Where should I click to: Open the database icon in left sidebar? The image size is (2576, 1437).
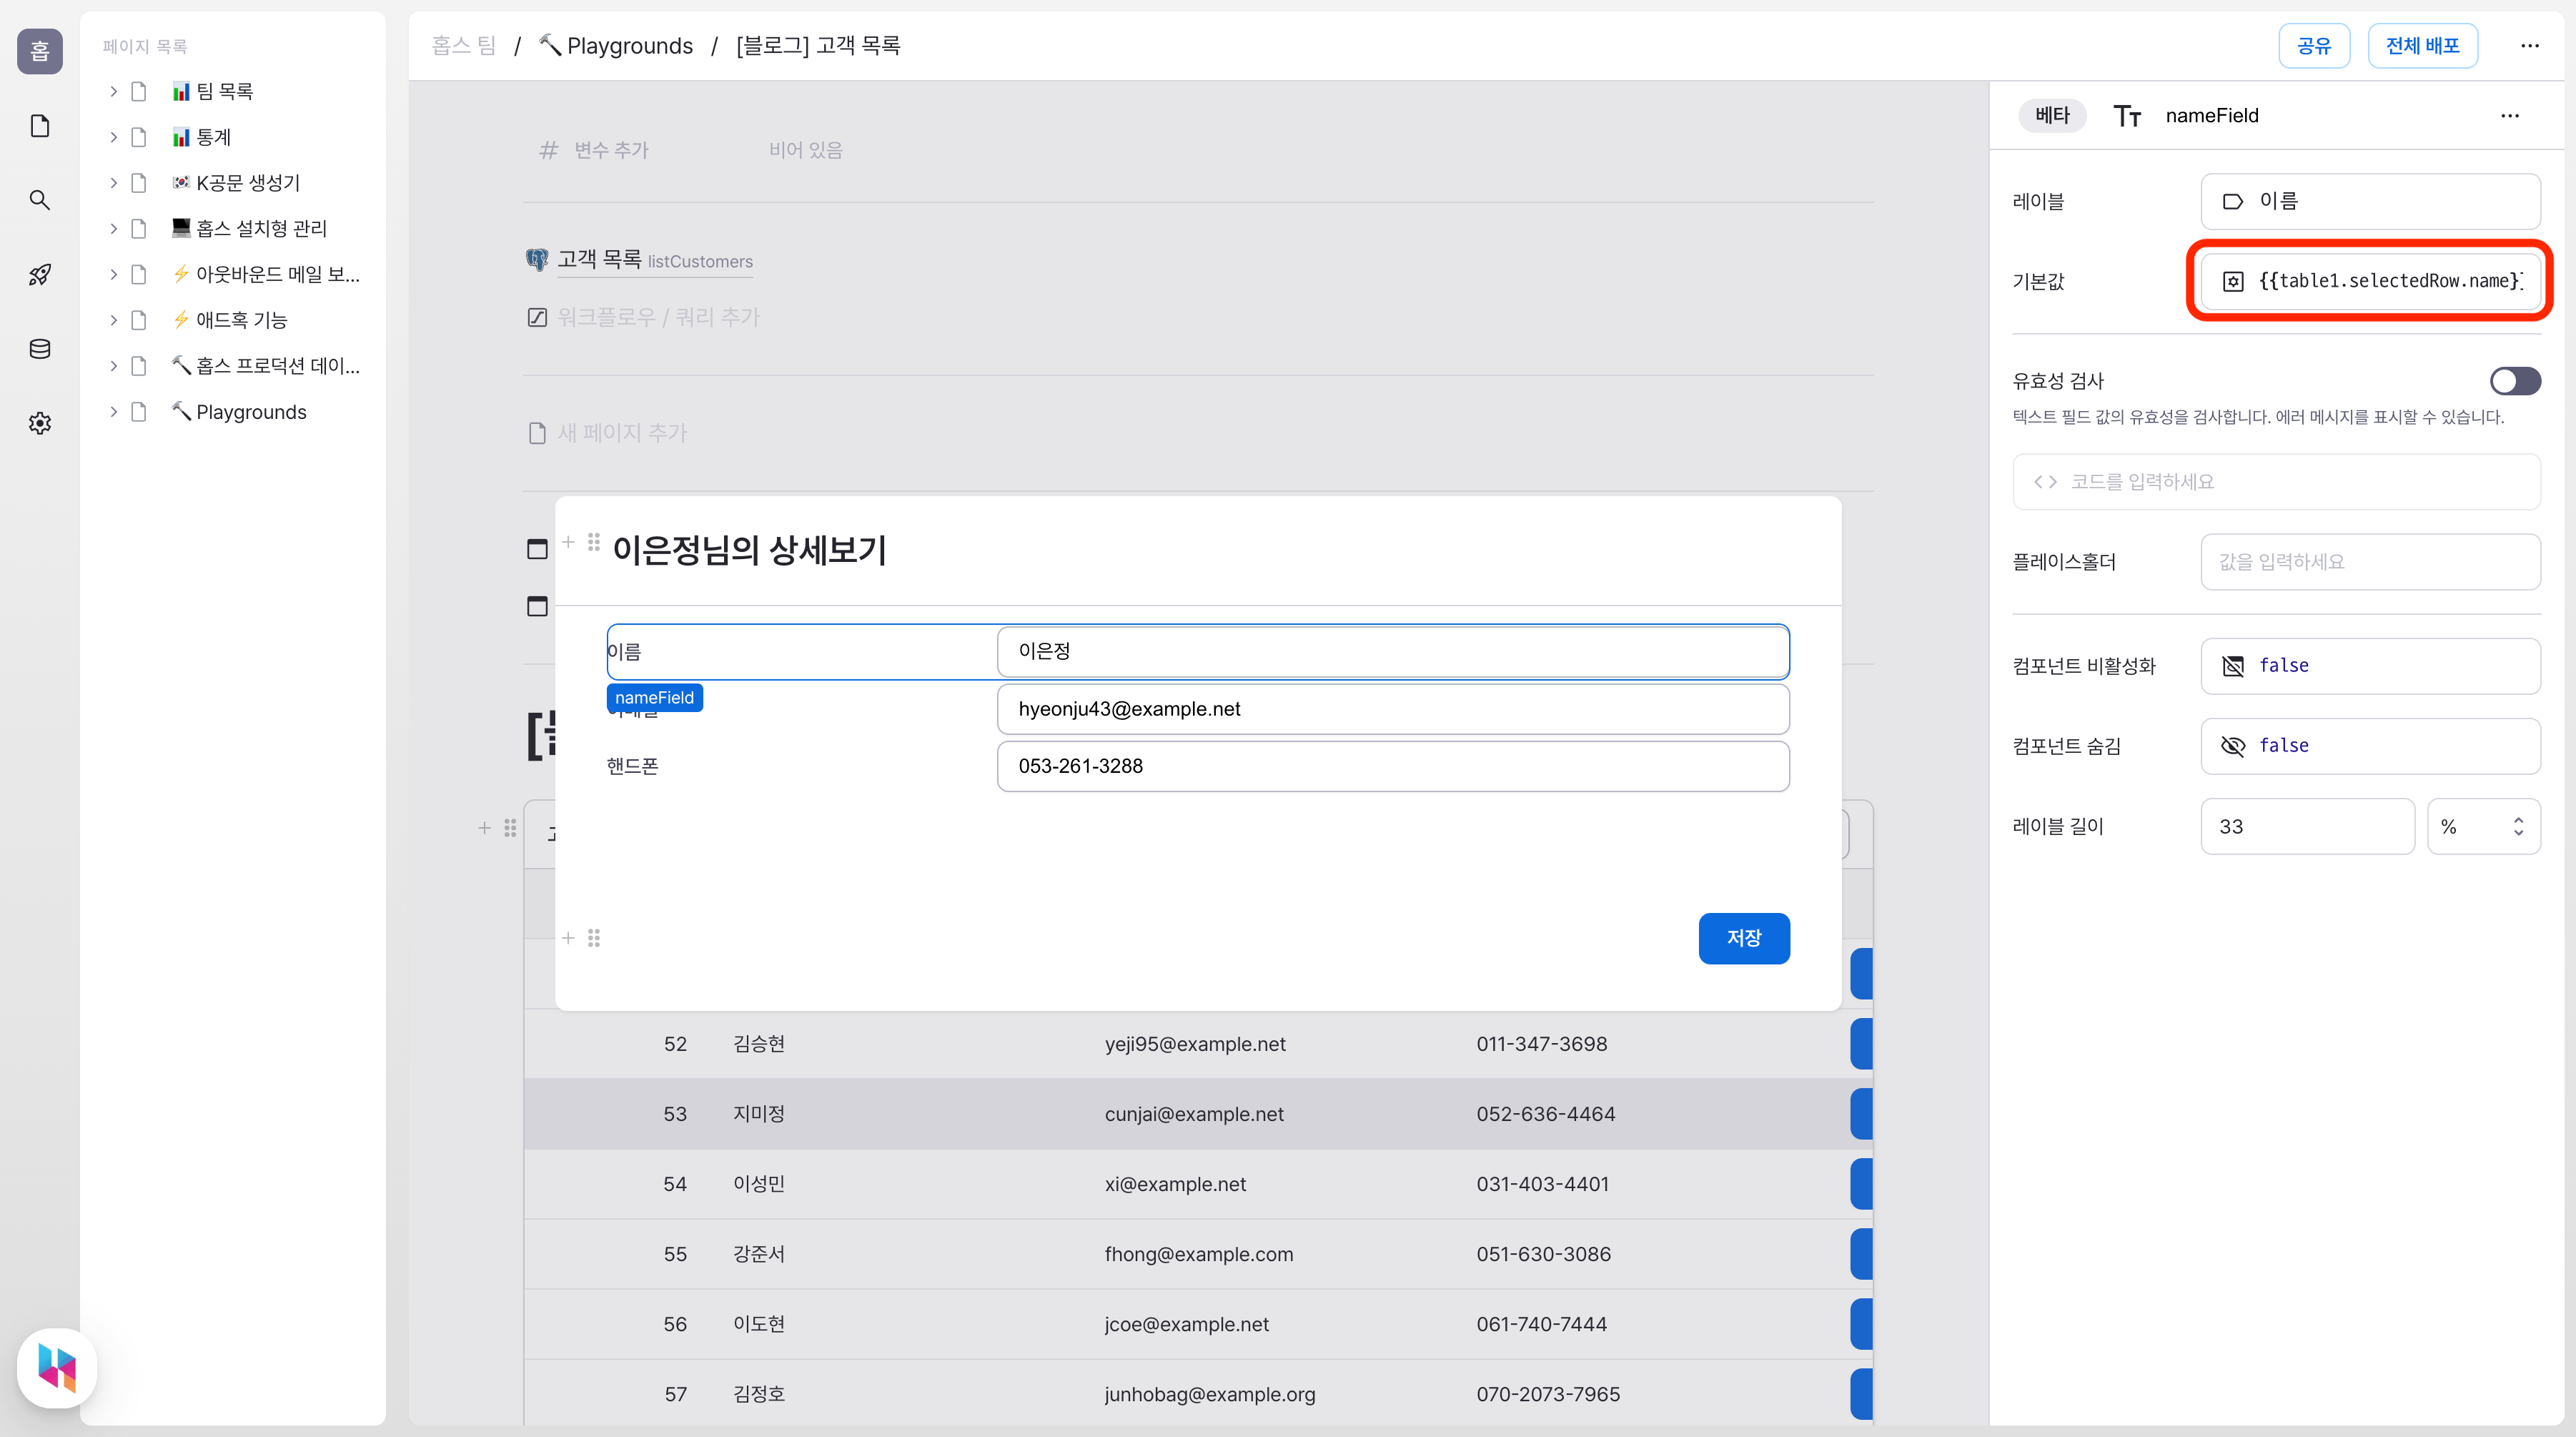click(40, 349)
